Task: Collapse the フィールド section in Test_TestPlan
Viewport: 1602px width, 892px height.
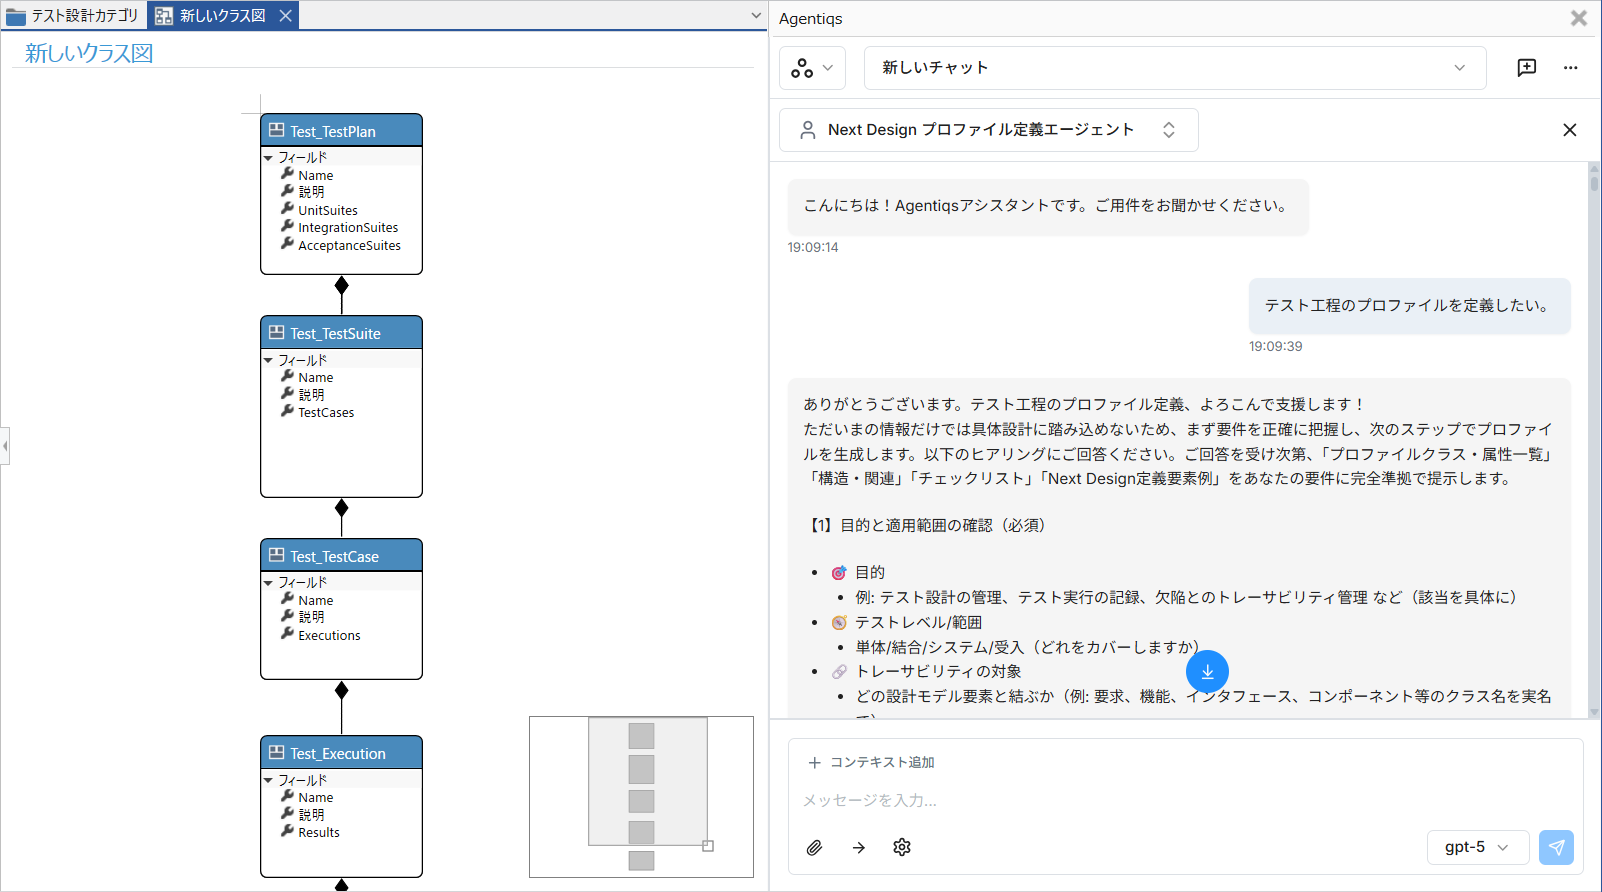Action: [268, 158]
